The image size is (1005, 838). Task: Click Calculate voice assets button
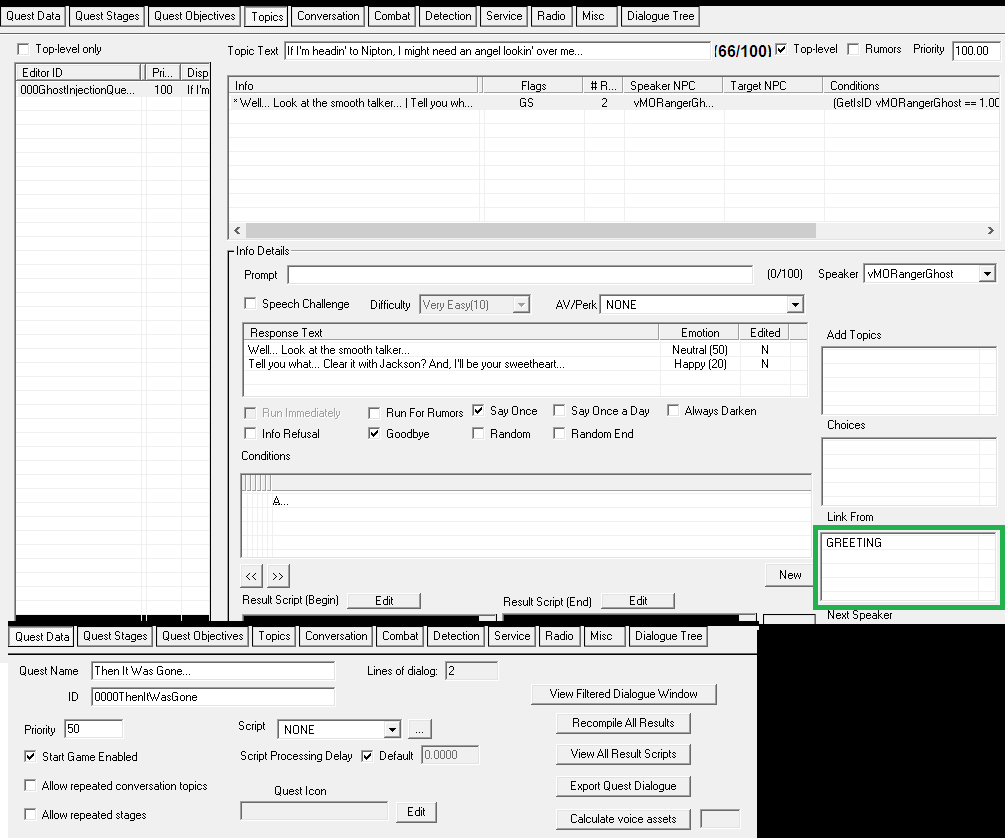[x=623, y=819]
